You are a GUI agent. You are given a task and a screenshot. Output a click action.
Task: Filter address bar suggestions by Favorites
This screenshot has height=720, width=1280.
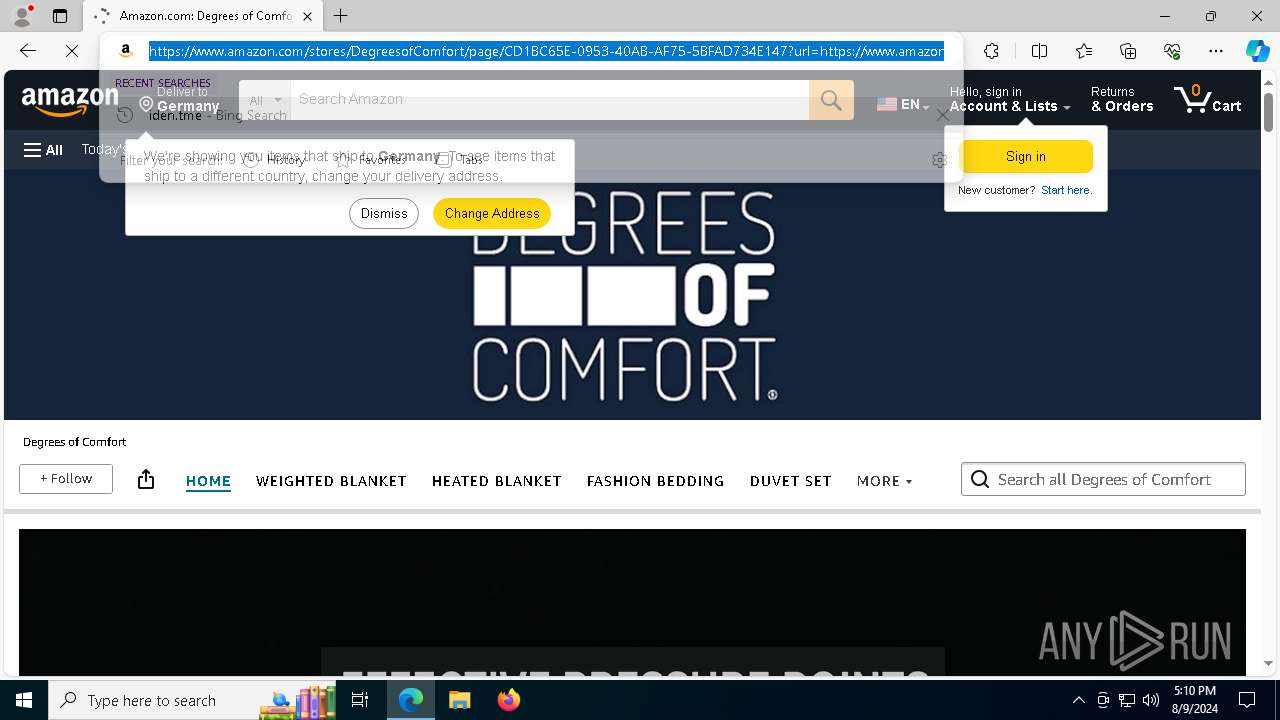pos(370,160)
